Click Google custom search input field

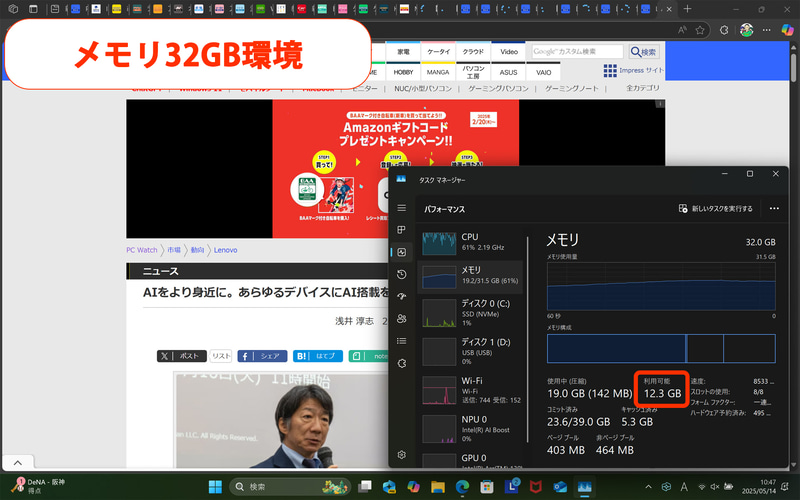click(x=577, y=52)
